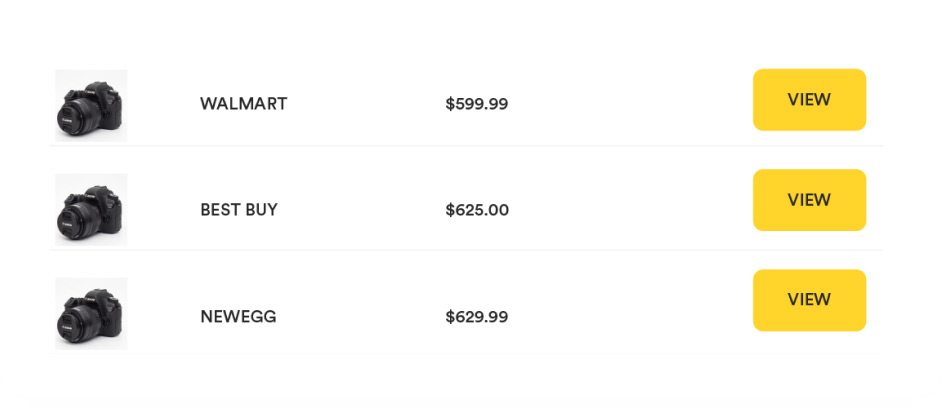Click the $625.00 price
The width and height of the screenshot is (943, 408).
click(x=477, y=210)
